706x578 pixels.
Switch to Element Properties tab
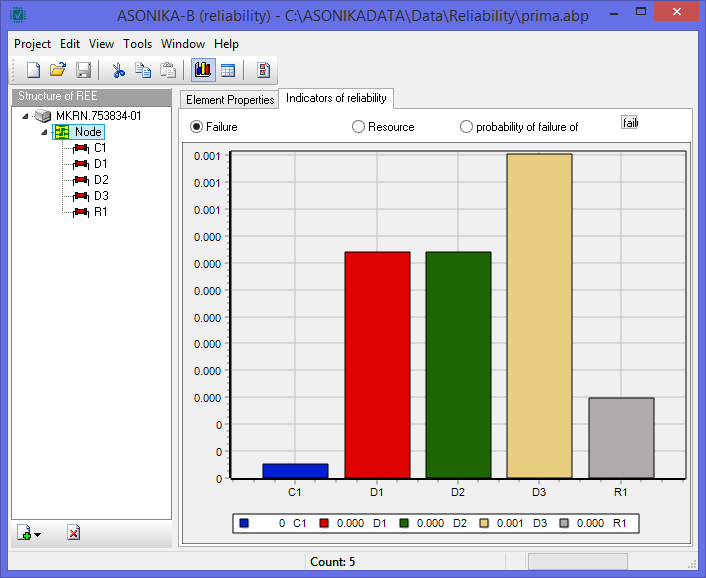229,100
